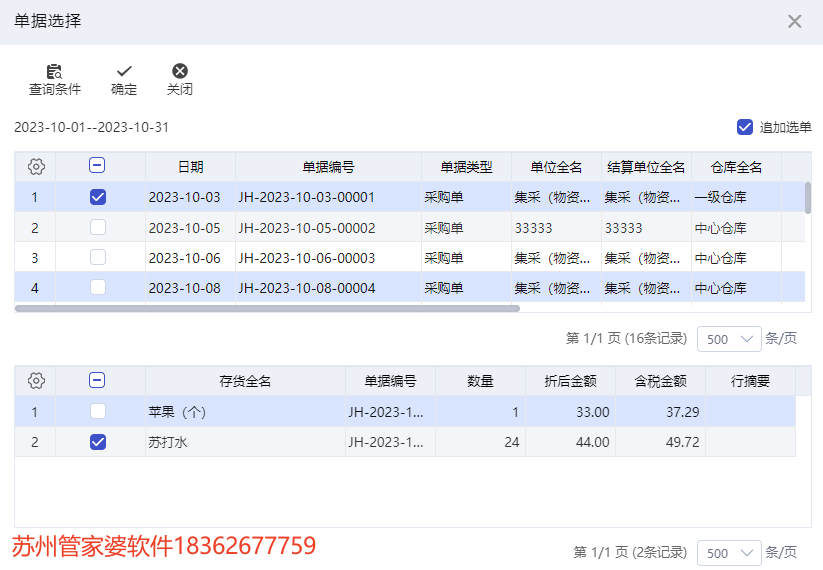Open upper table column settings gear
Viewport: 823px width, 570px height.
[36, 167]
